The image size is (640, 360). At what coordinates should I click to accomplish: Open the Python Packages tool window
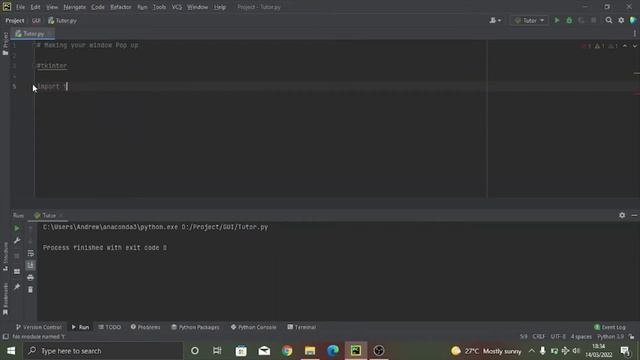[196, 327]
